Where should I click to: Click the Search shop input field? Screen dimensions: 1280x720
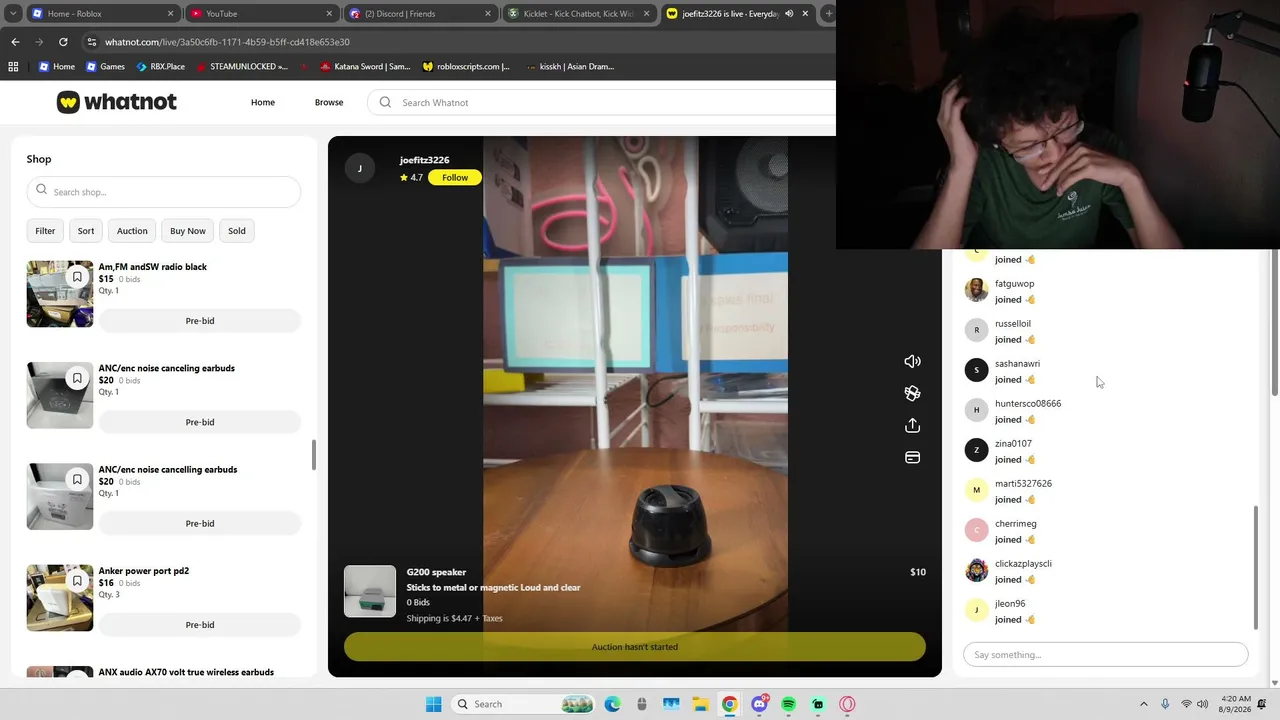164,191
